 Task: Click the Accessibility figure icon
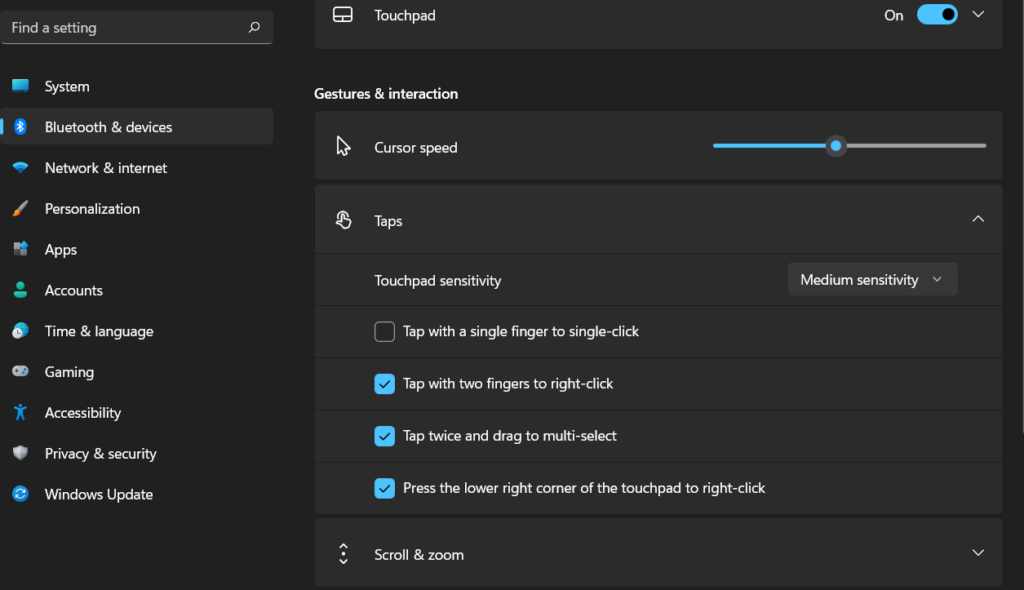(20, 412)
